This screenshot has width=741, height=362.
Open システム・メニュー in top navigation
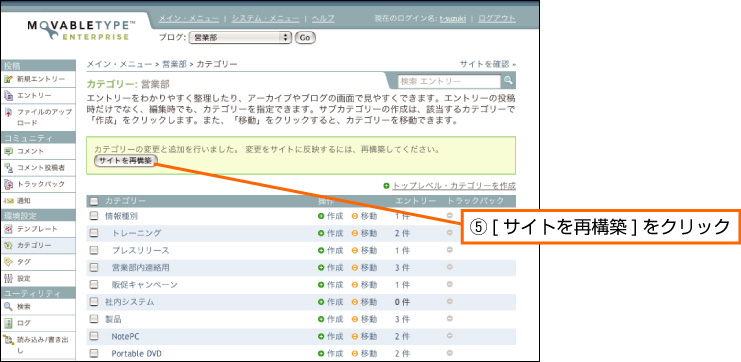coord(266,18)
